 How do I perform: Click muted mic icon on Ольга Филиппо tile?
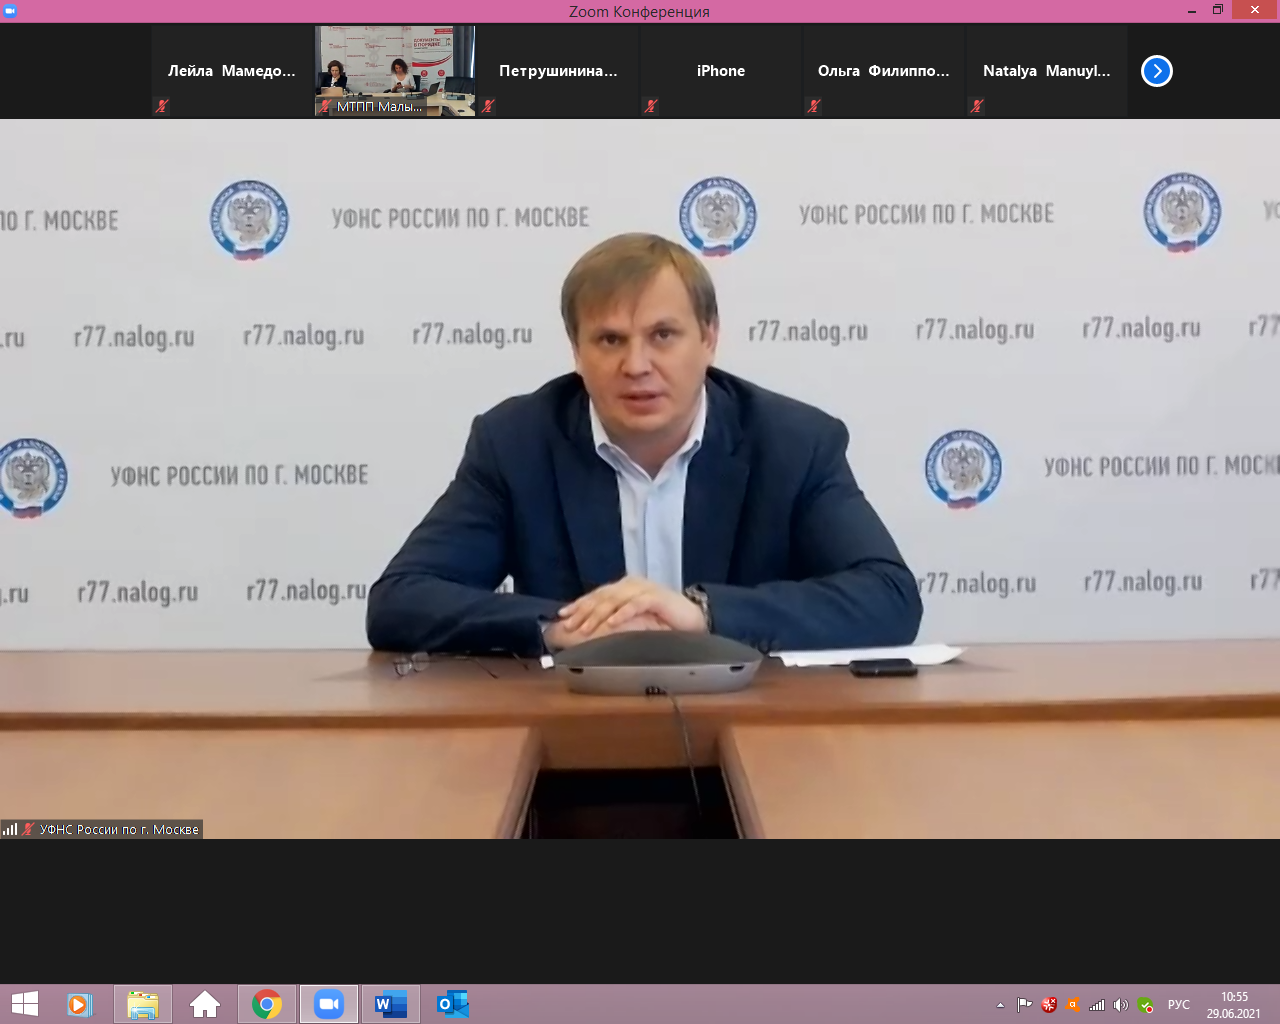point(814,106)
